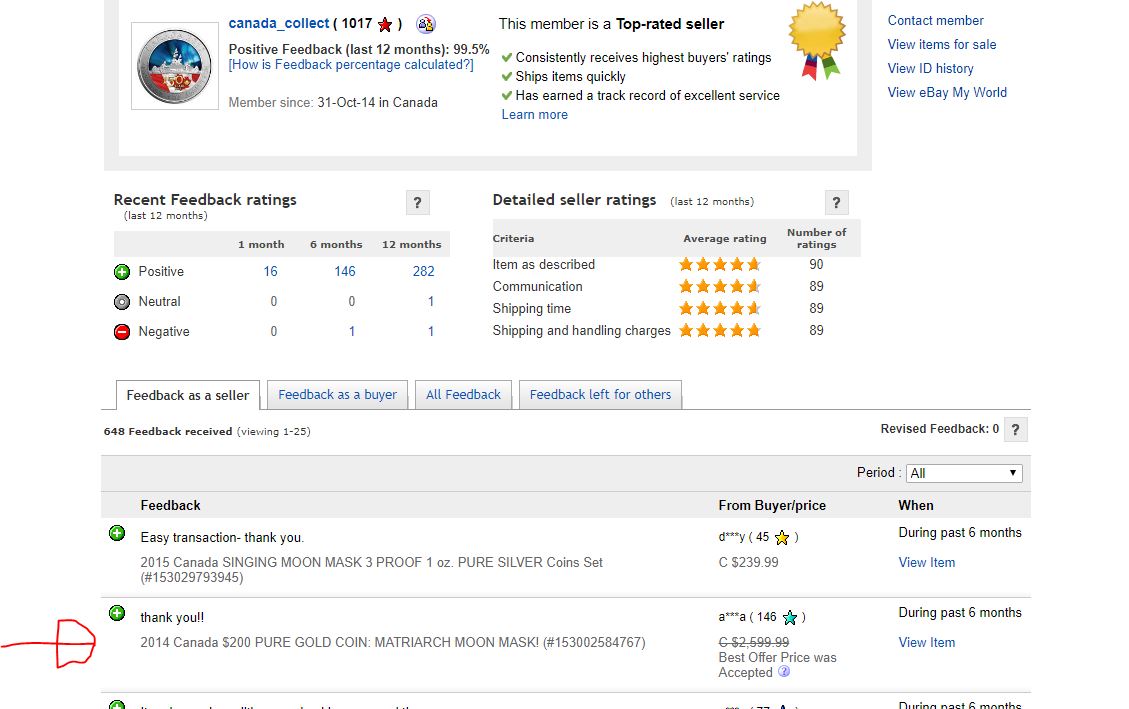Open the 1 negative rating for 12 months
Viewport: 1129px width, 709px height.
(431, 331)
